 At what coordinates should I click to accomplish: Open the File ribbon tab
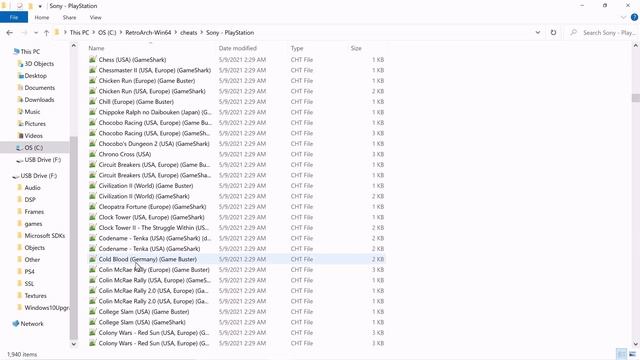[14, 18]
